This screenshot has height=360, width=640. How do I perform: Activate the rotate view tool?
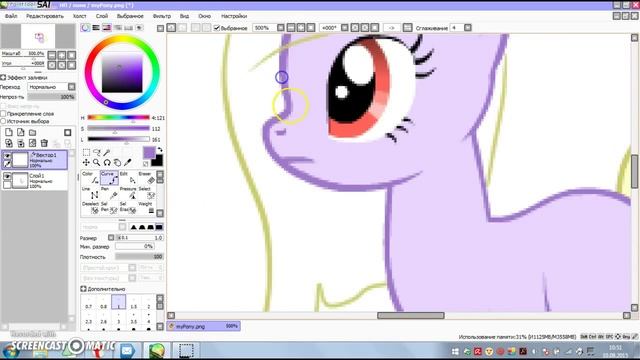107,162
